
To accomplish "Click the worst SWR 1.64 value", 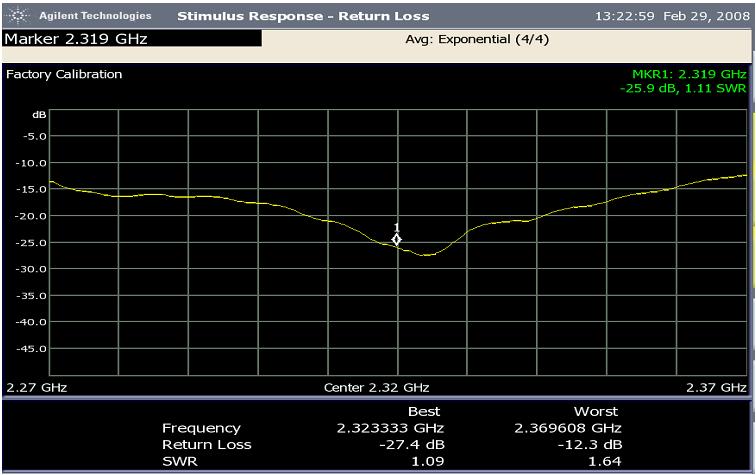I will (x=605, y=461).
